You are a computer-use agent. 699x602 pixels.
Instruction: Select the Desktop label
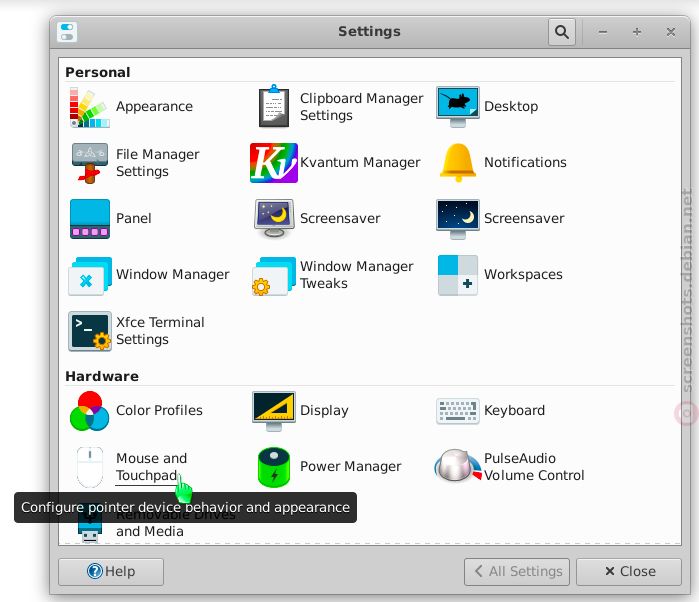pos(511,107)
